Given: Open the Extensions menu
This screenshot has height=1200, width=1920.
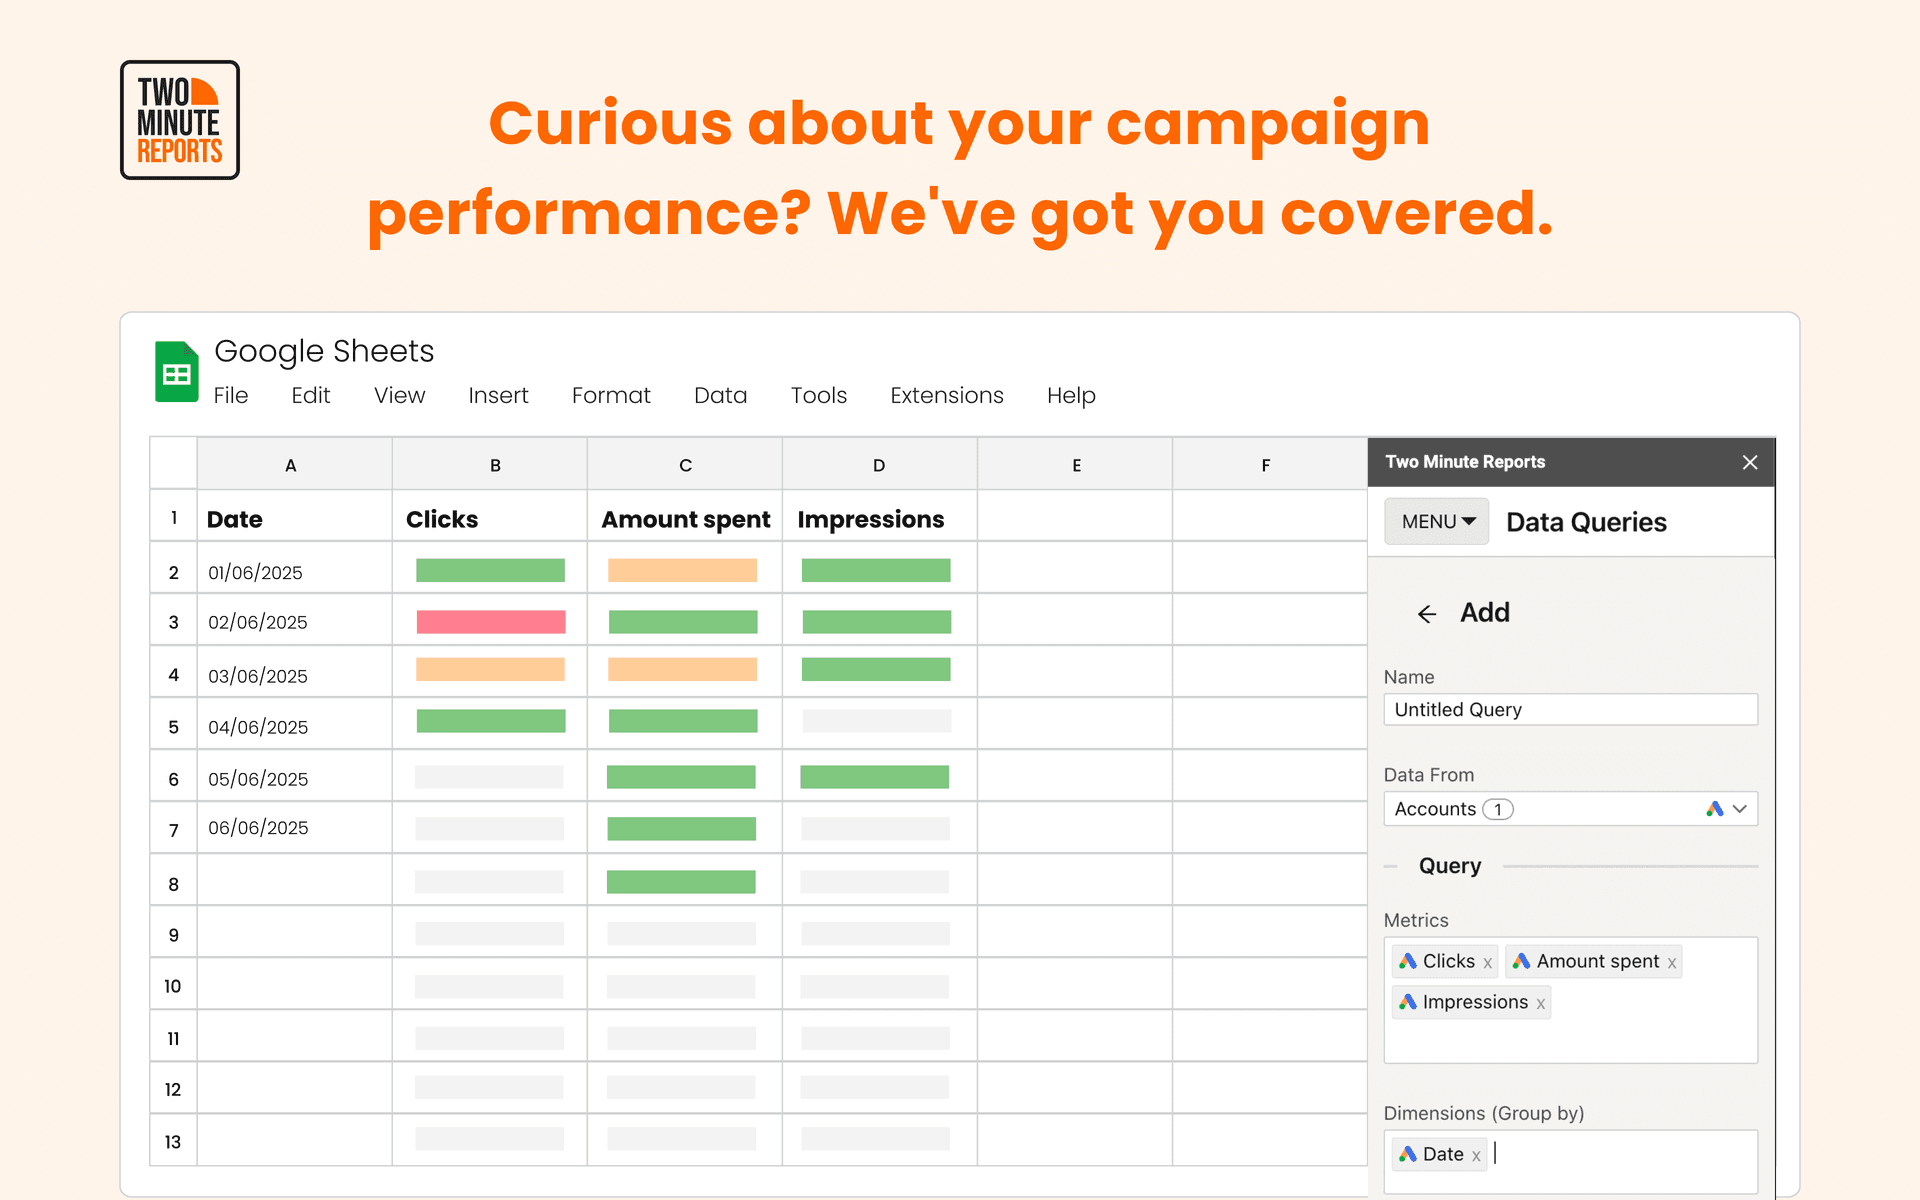Looking at the screenshot, I should (x=946, y=395).
